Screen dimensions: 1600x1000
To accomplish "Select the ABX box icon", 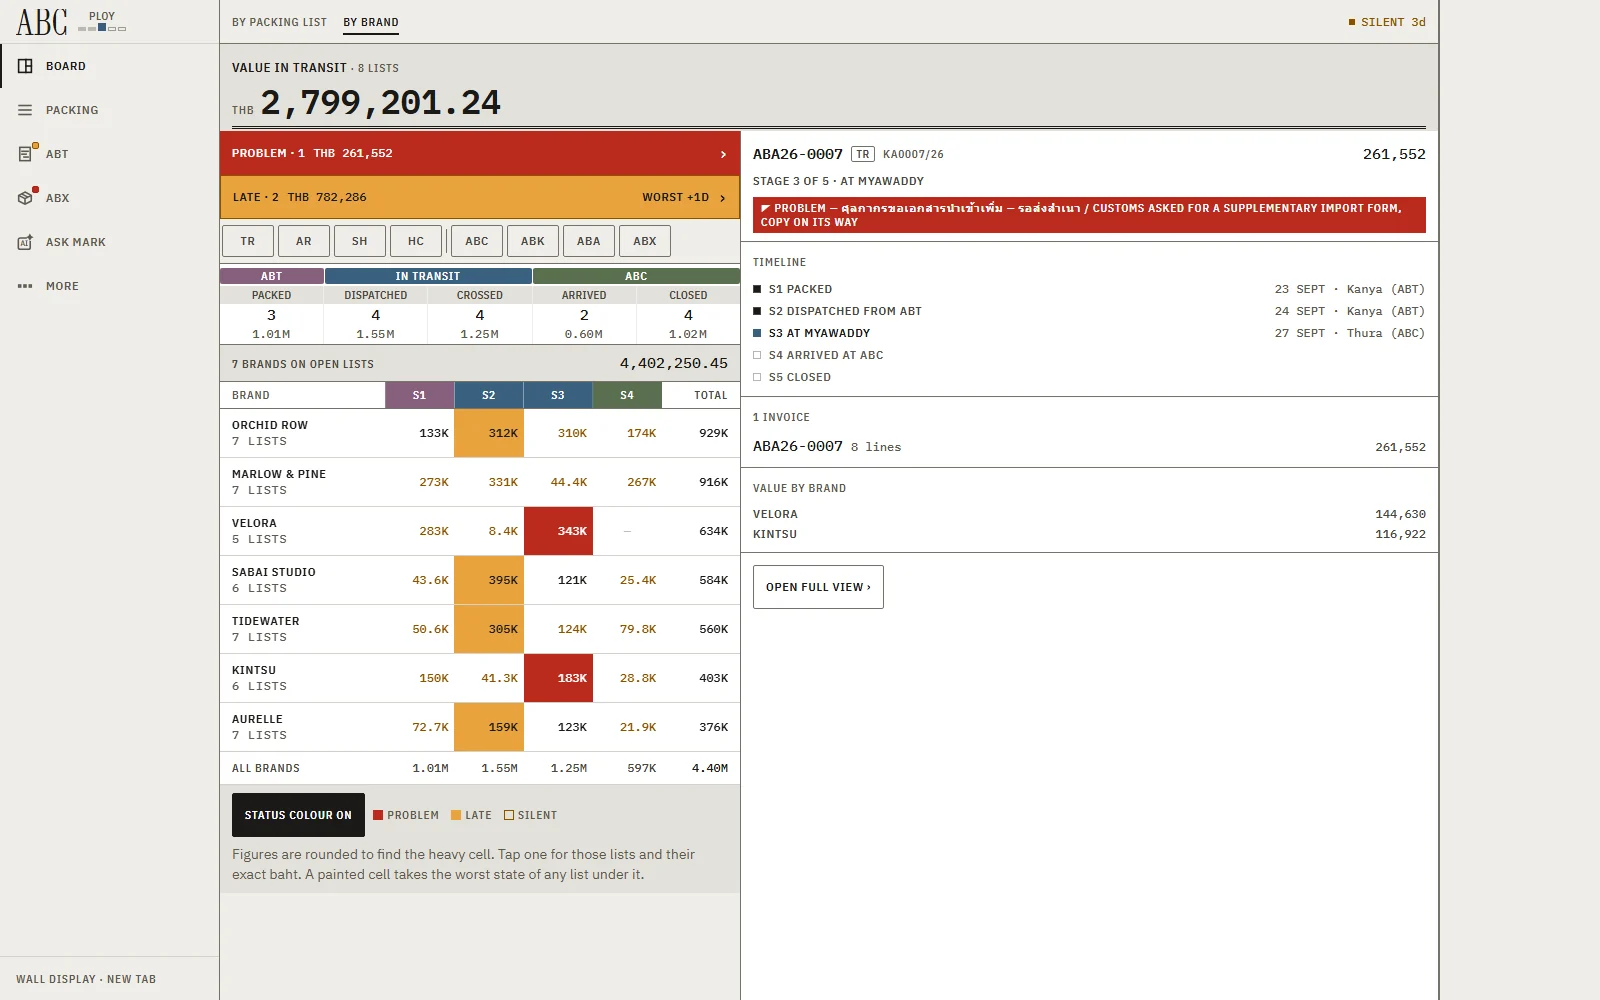I will [25, 198].
